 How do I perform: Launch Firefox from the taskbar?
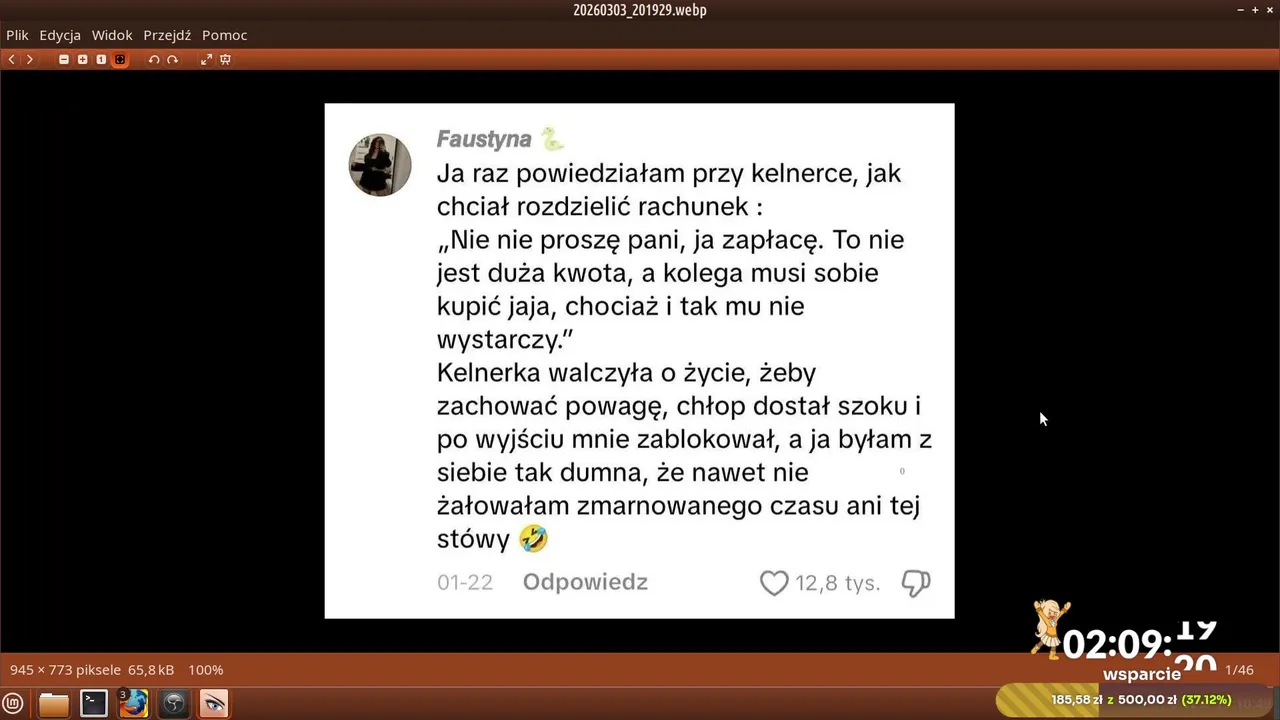coord(134,704)
